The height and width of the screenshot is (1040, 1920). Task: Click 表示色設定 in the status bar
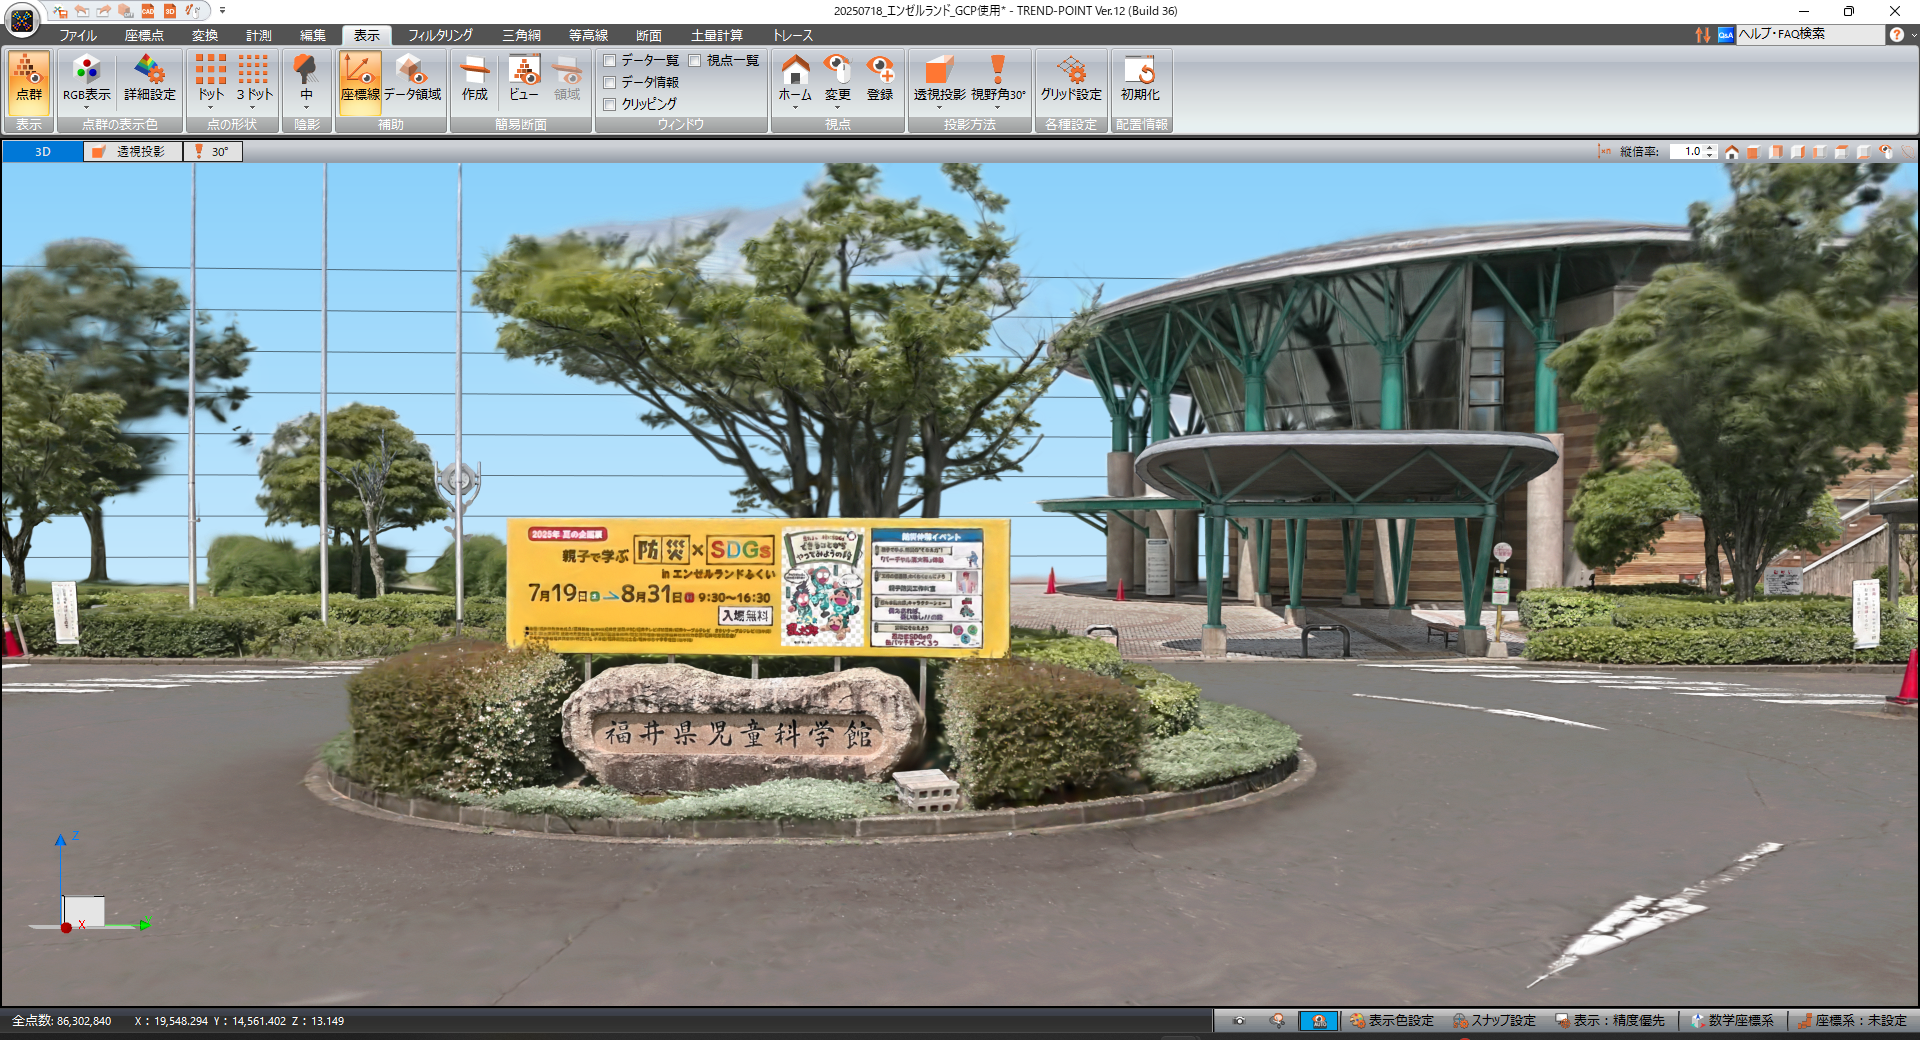[x=1391, y=1021]
